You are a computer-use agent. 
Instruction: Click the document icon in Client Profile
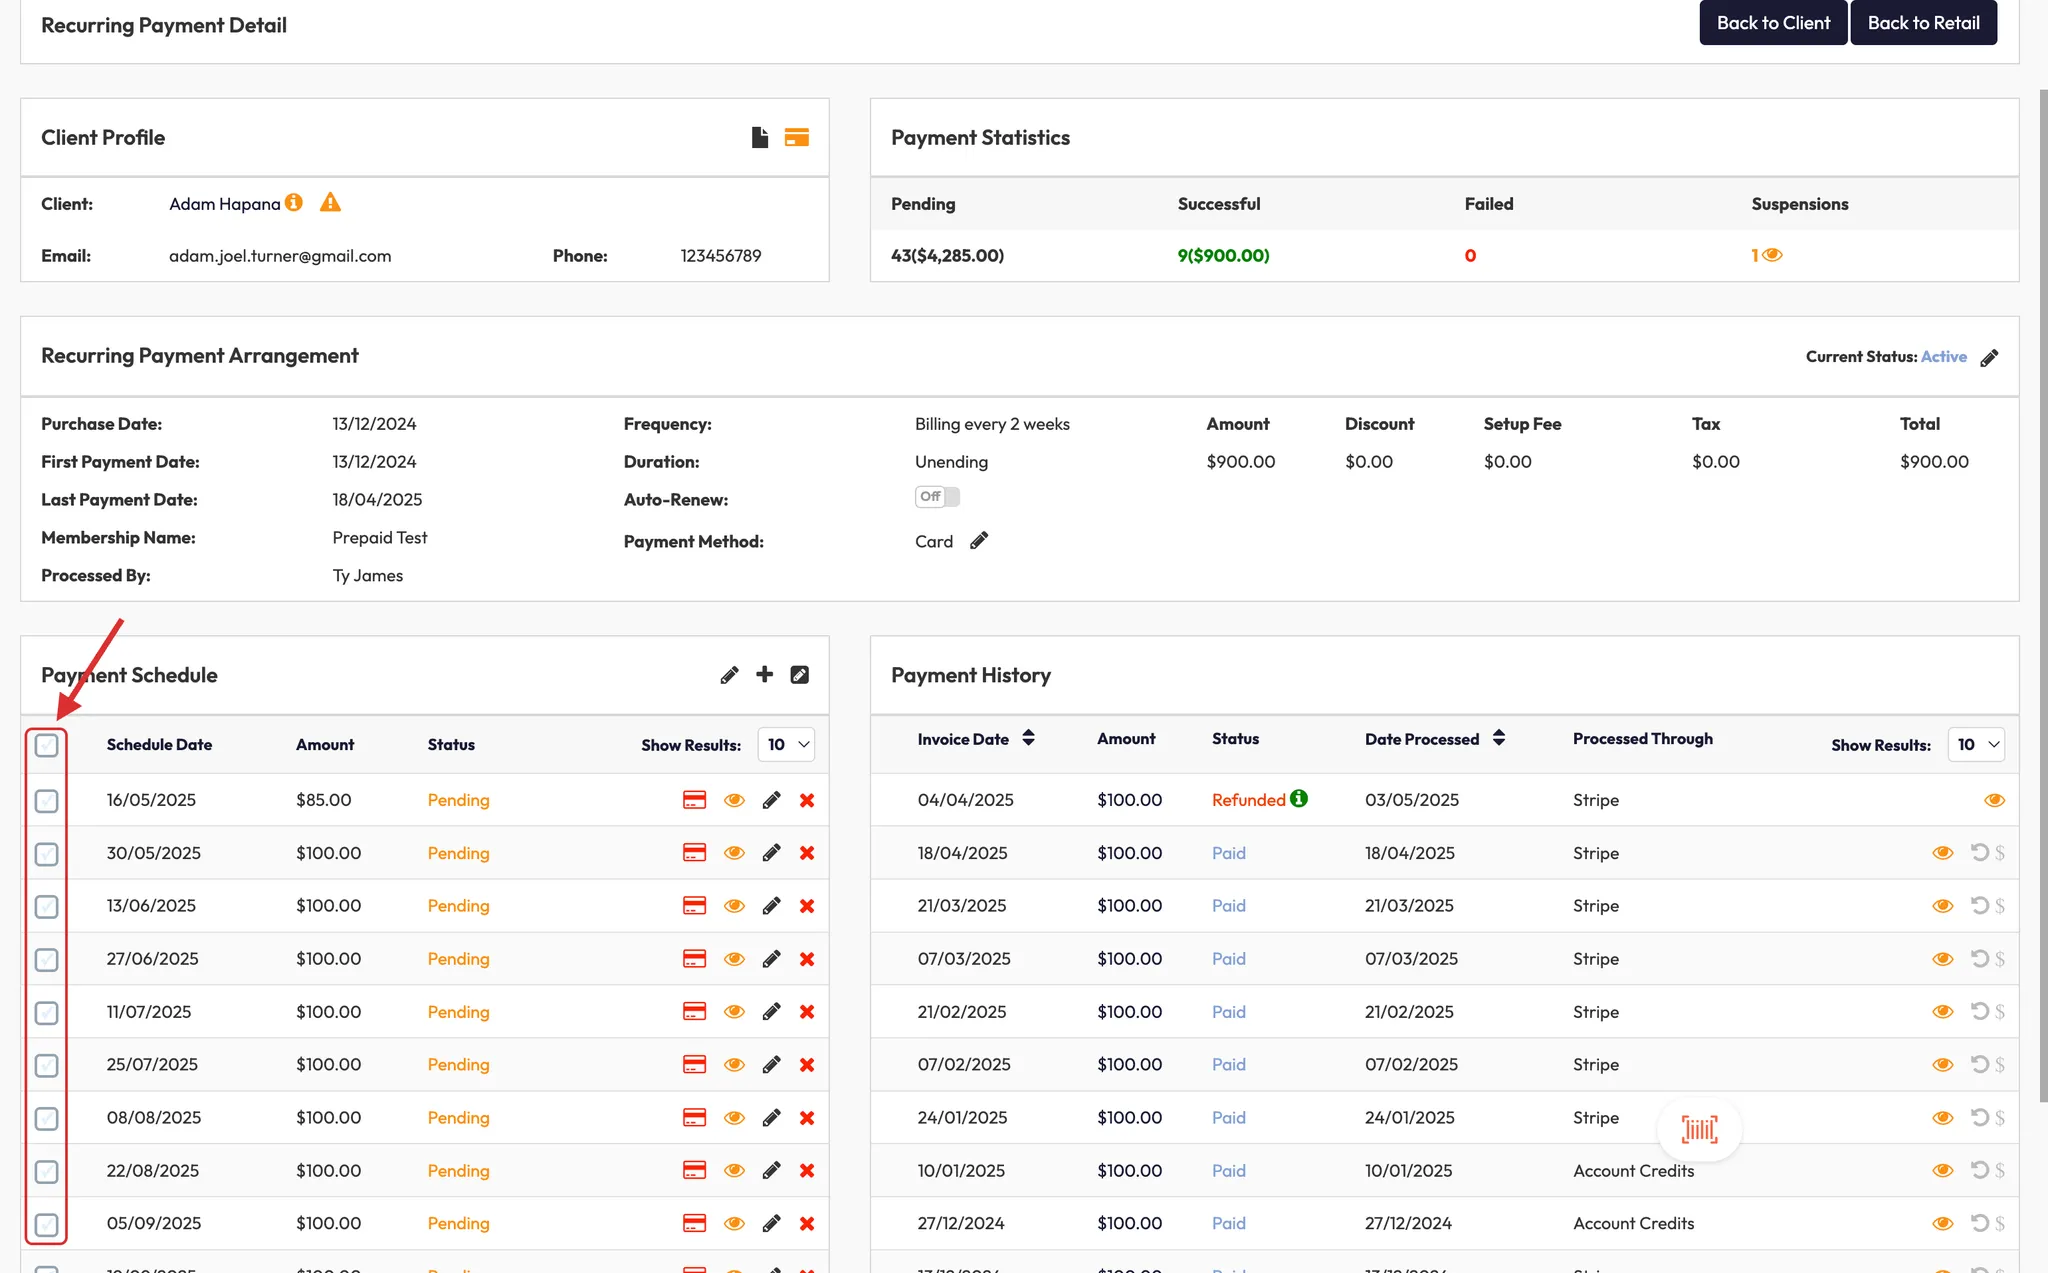coord(760,138)
